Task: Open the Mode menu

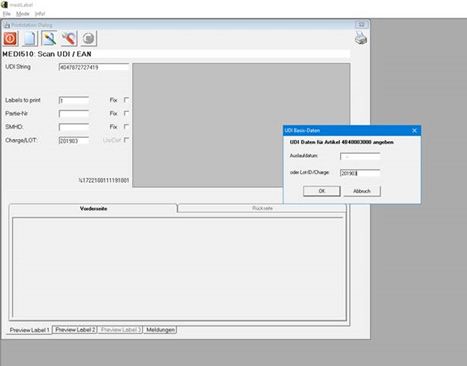Action: (23, 14)
